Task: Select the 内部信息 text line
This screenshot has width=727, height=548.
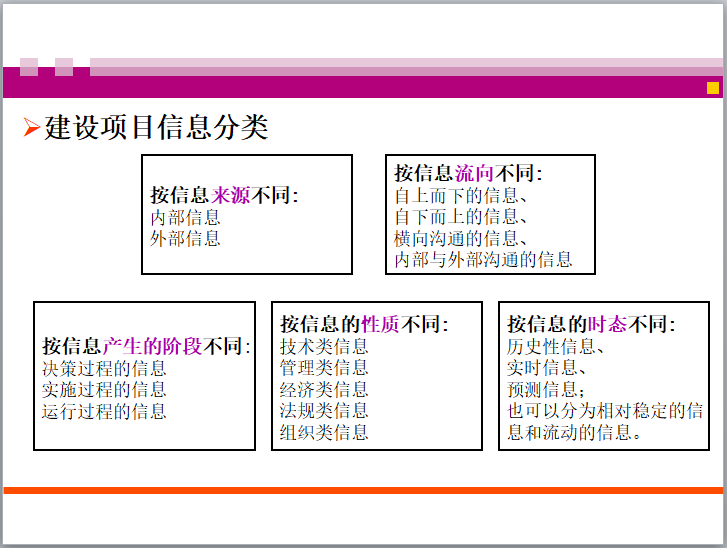Action: point(186,217)
